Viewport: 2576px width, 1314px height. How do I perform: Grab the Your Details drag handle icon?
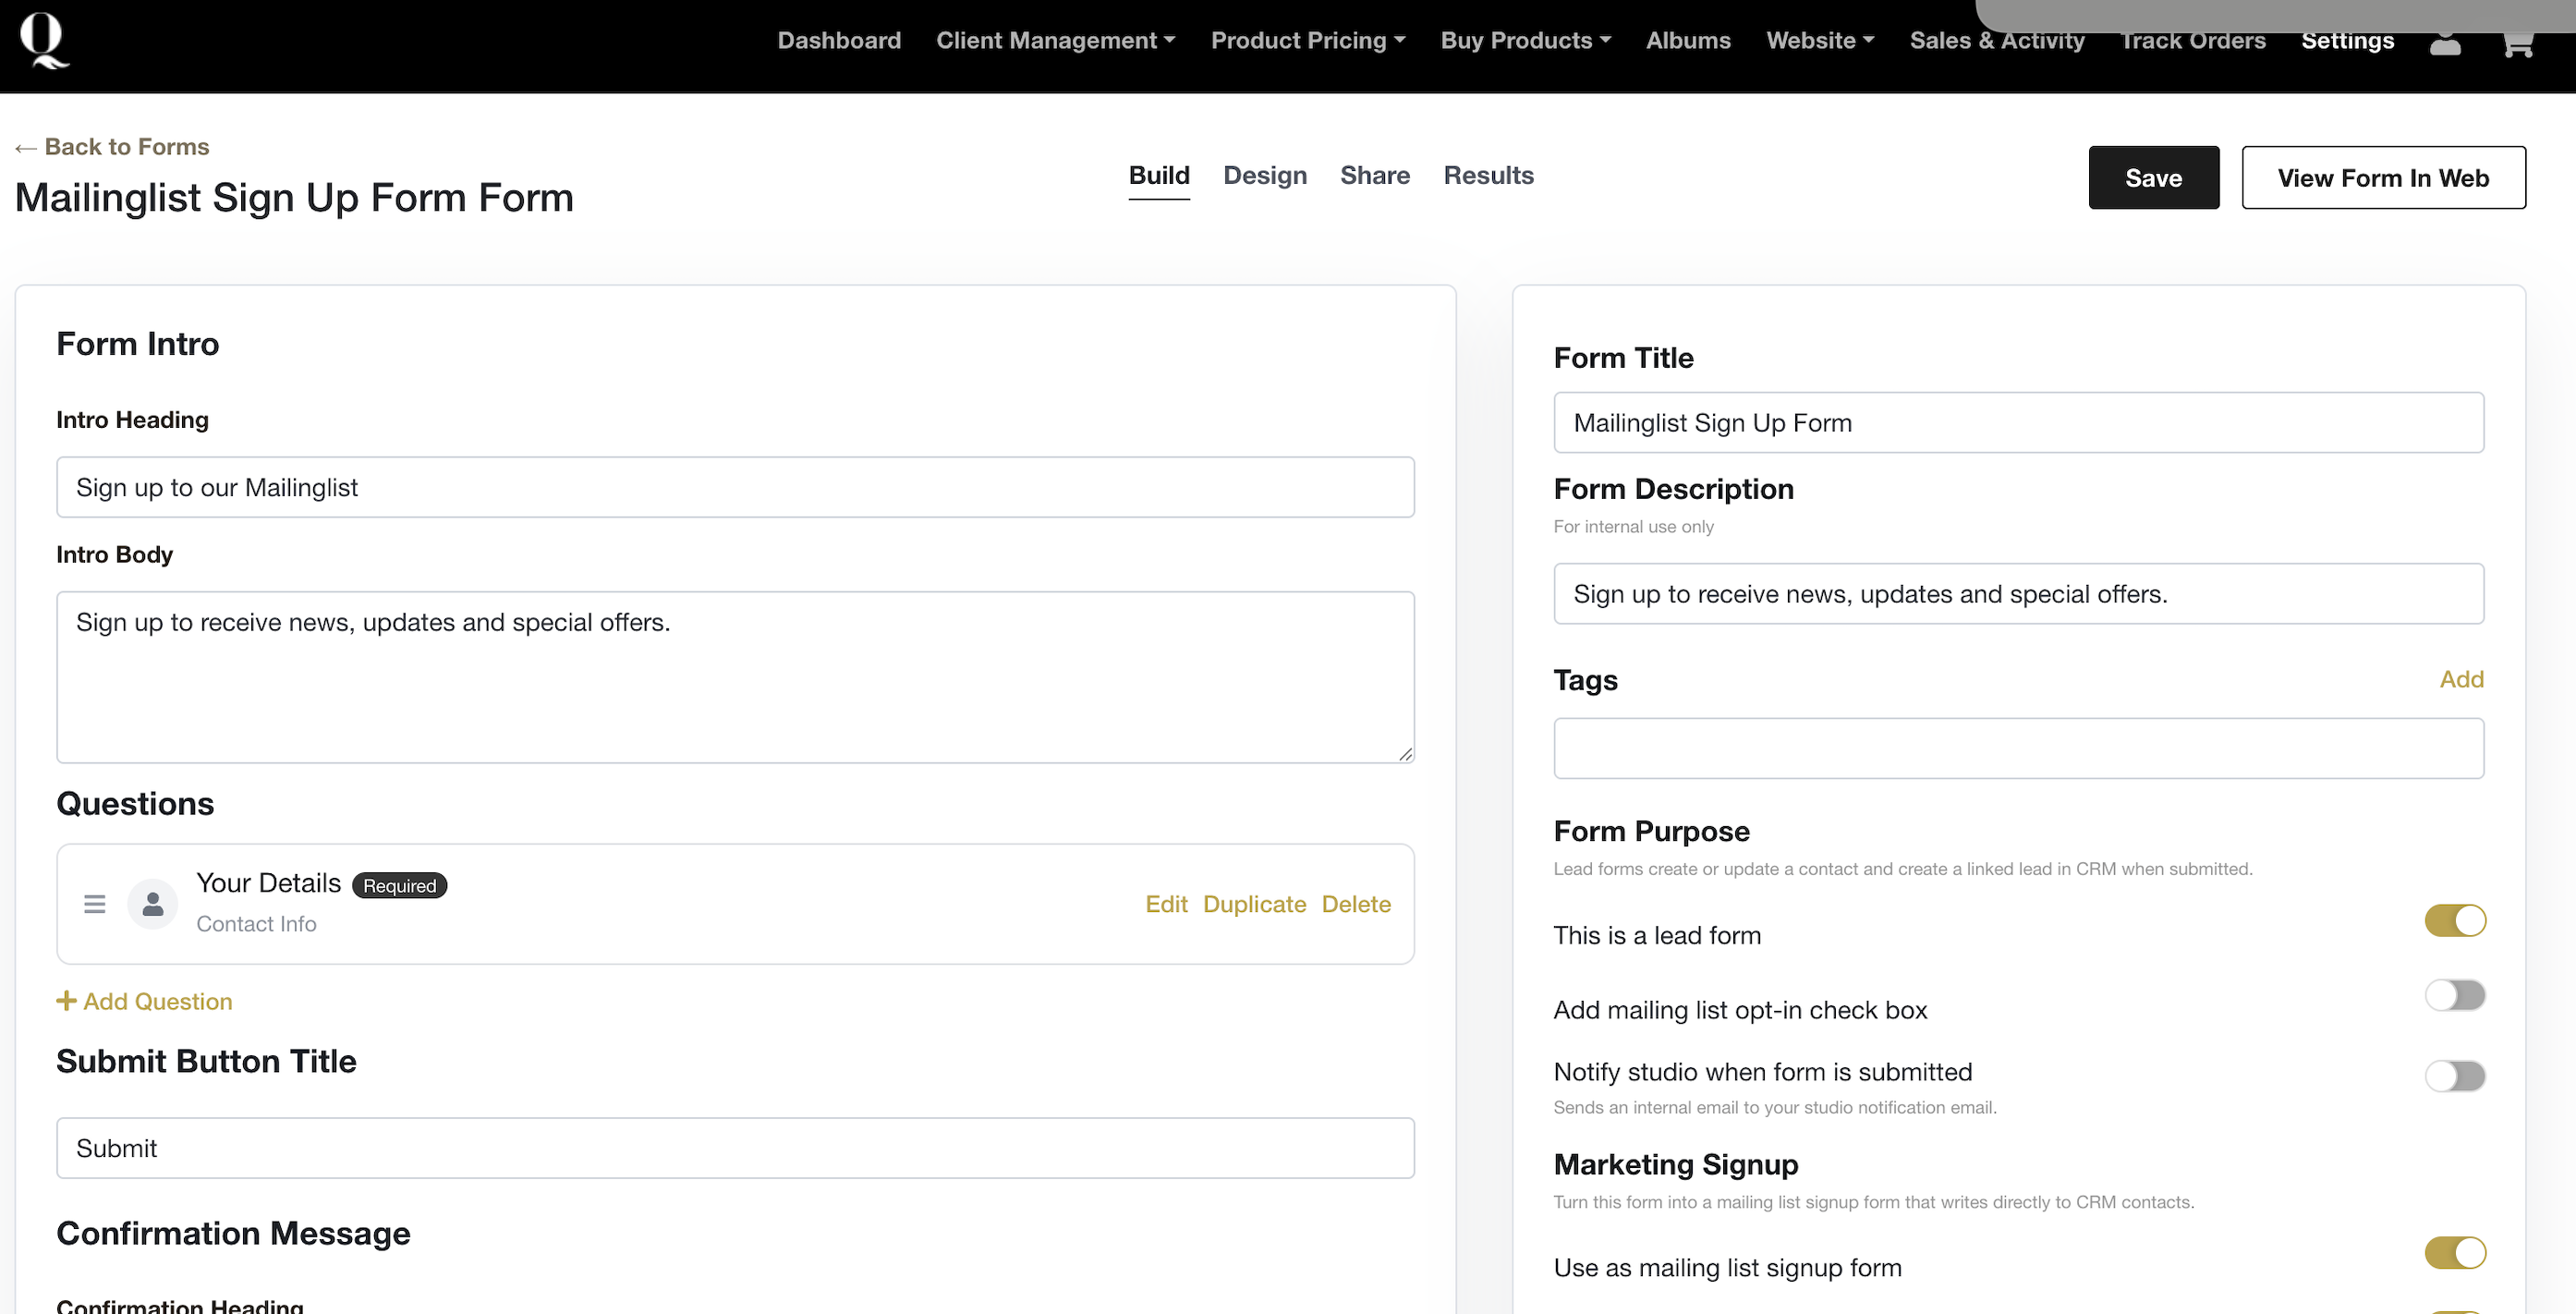point(95,904)
